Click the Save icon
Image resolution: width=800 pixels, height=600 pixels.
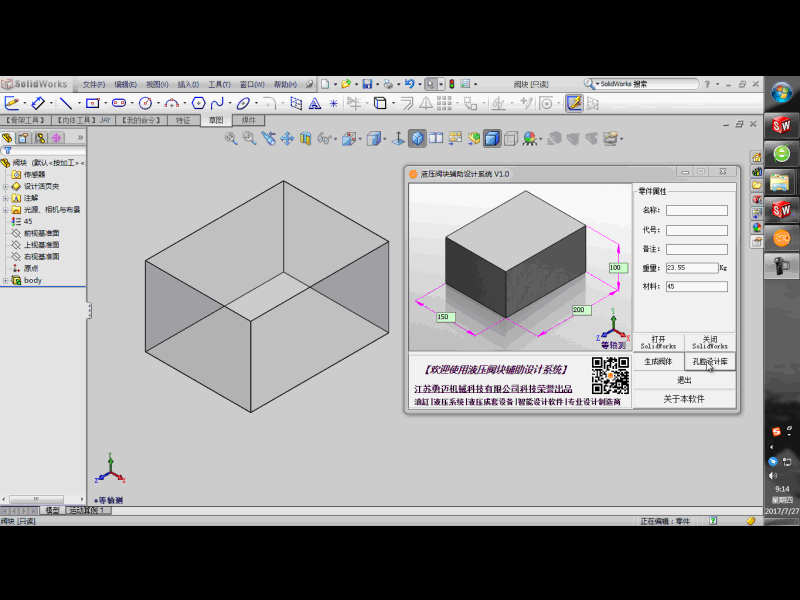coord(367,84)
